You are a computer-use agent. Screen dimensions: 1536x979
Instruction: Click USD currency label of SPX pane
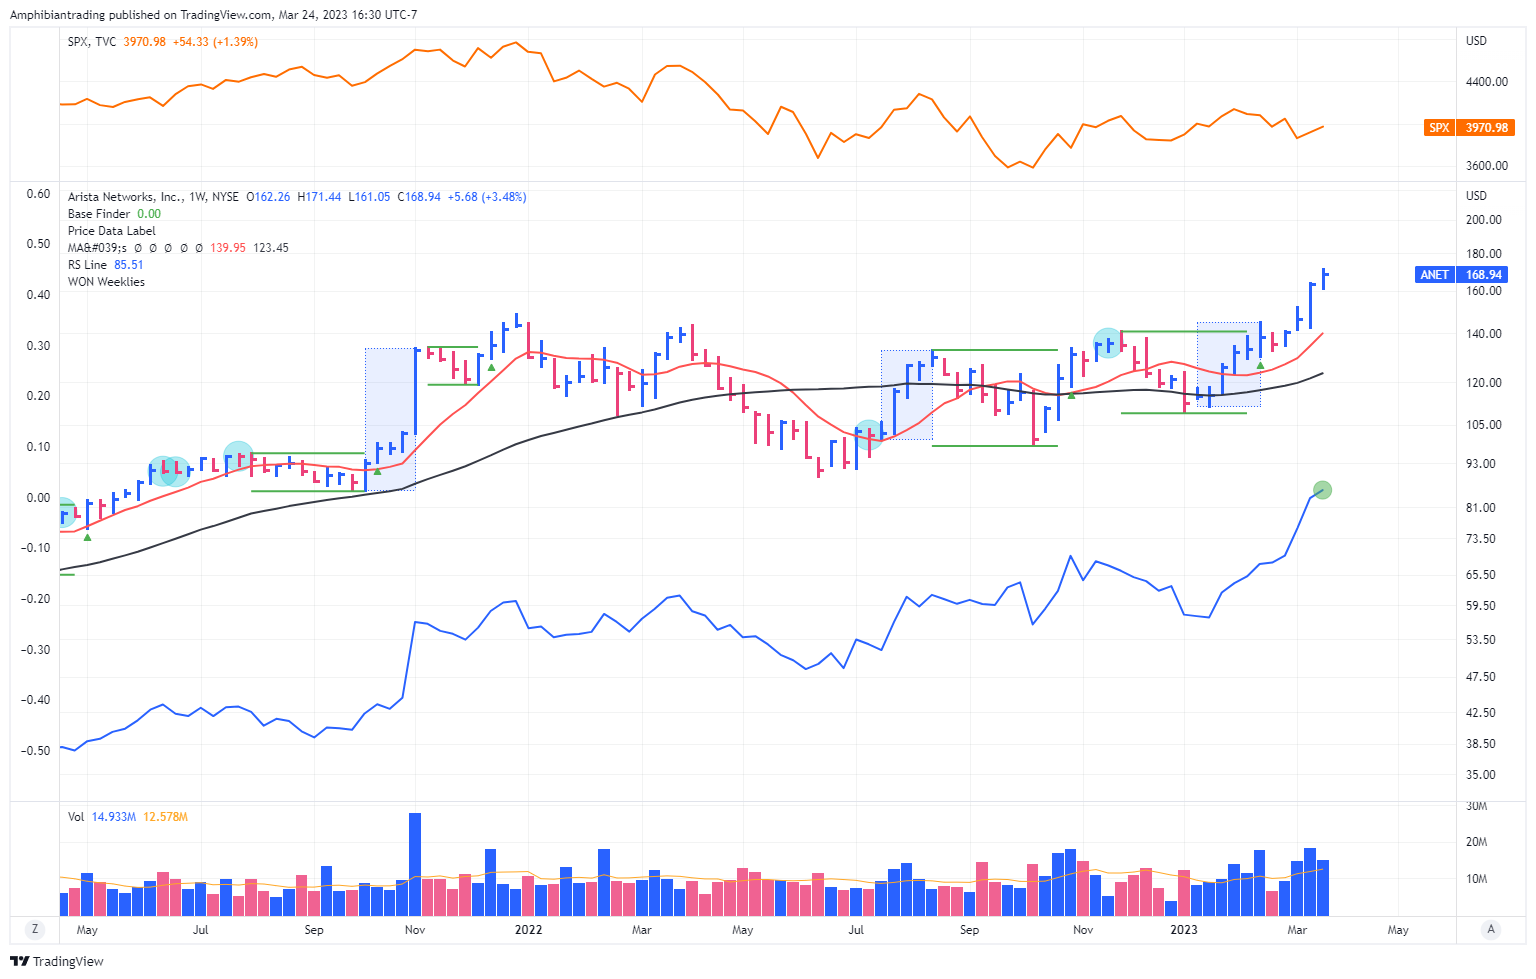tap(1477, 41)
